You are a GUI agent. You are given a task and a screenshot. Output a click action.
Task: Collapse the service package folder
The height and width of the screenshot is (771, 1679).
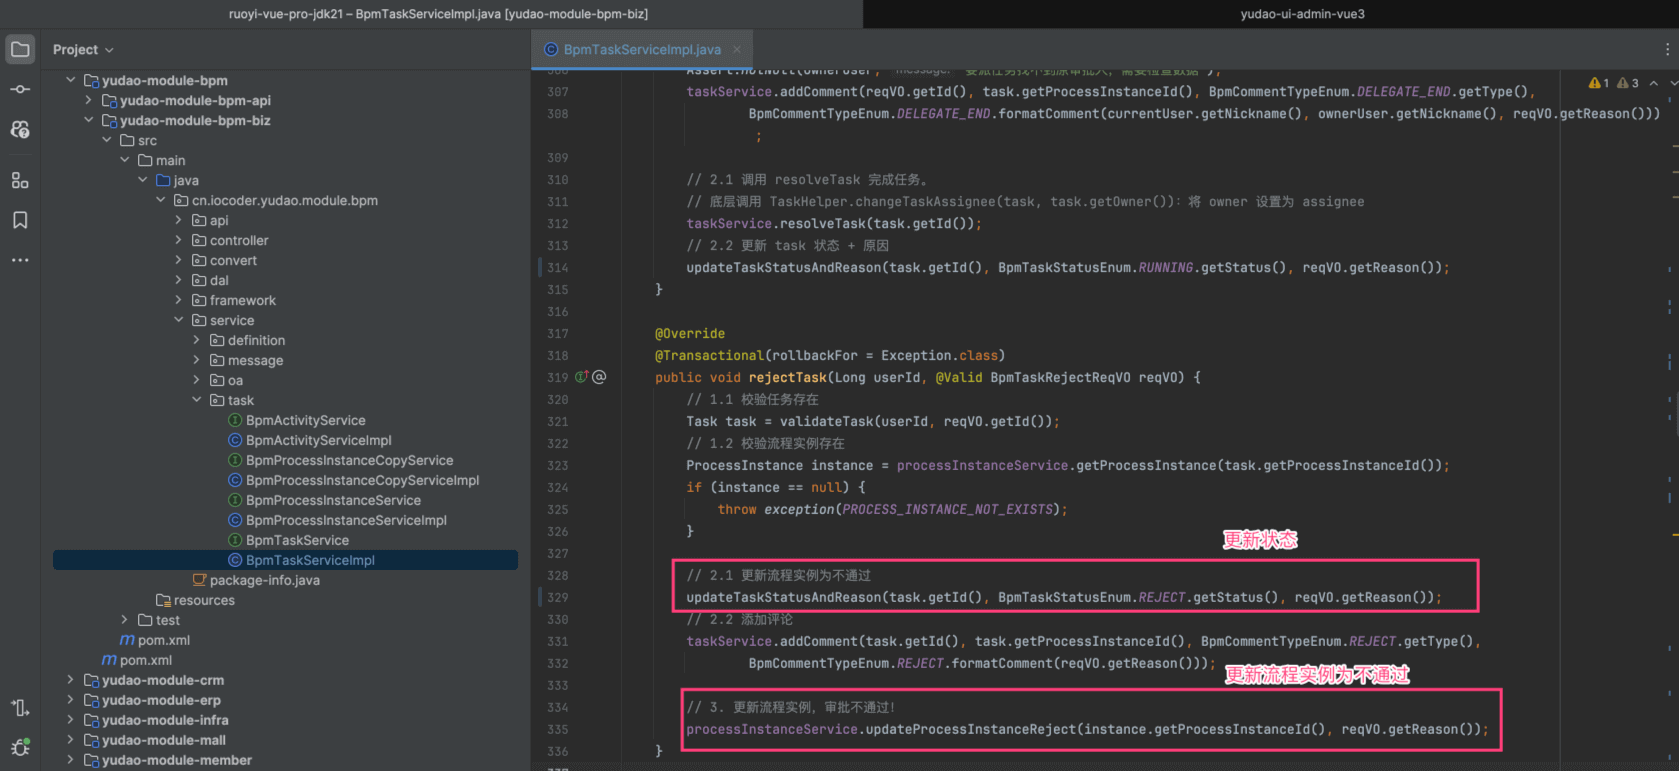179,320
